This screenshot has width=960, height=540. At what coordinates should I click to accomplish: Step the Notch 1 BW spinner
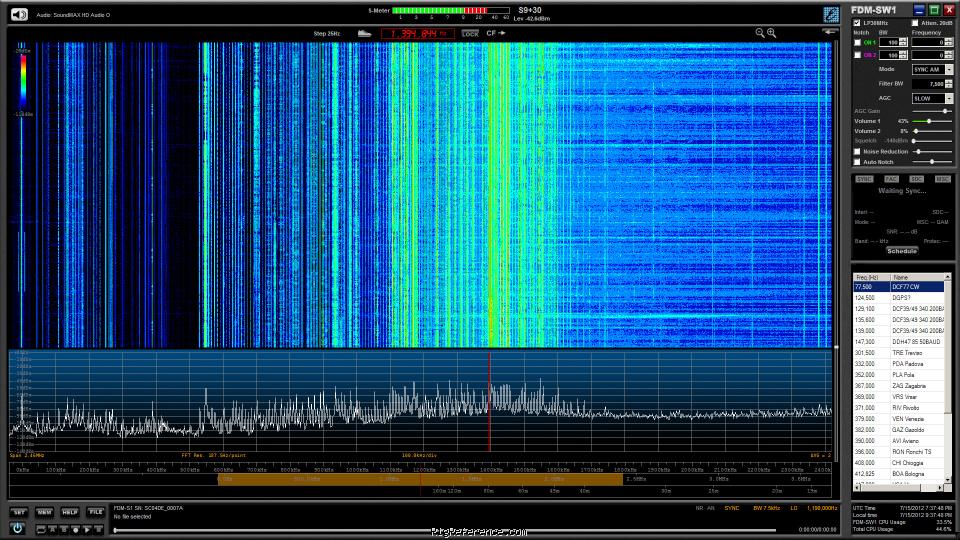point(902,42)
